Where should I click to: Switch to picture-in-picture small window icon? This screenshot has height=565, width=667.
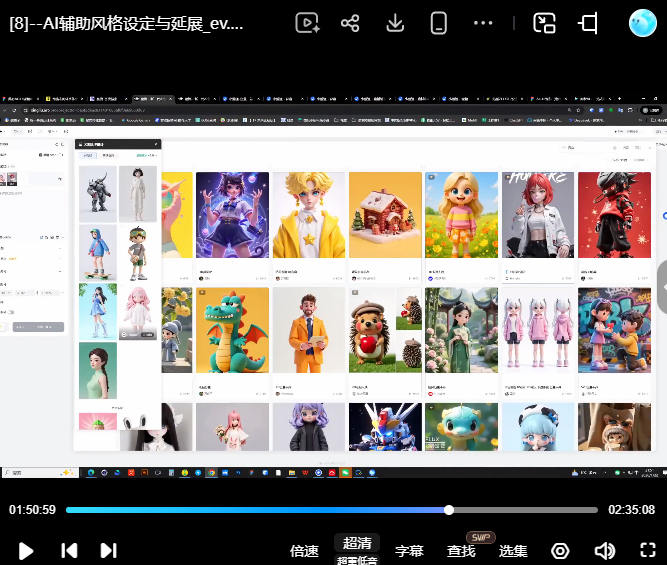point(544,23)
